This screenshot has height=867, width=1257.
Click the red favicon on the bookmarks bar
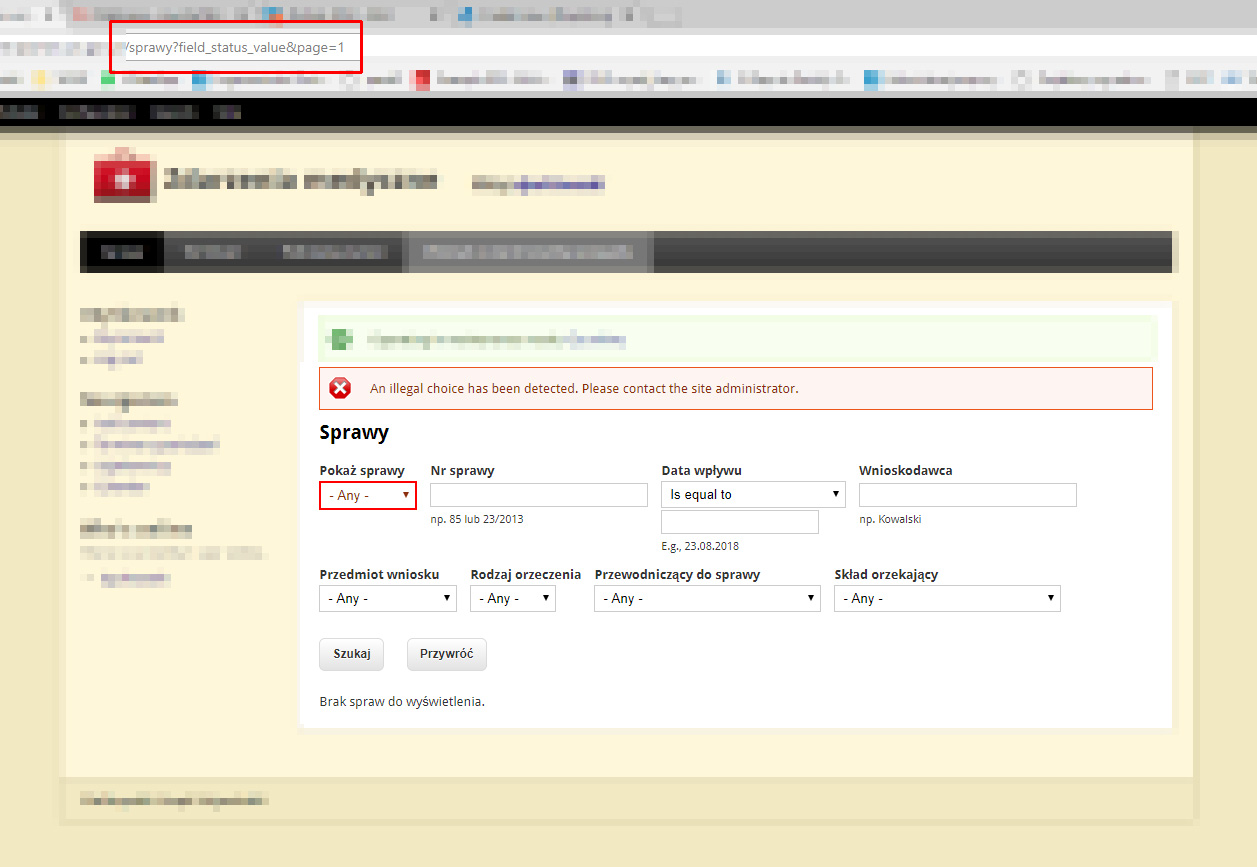[421, 80]
